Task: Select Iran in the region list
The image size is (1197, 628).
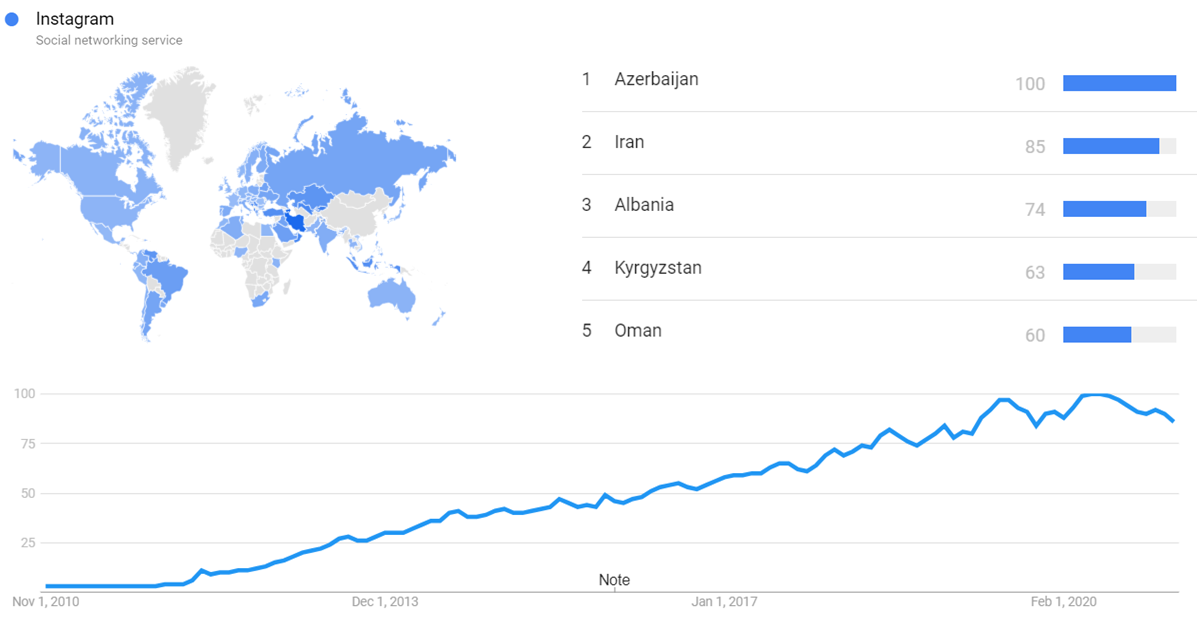Action: (x=629, y=142)
